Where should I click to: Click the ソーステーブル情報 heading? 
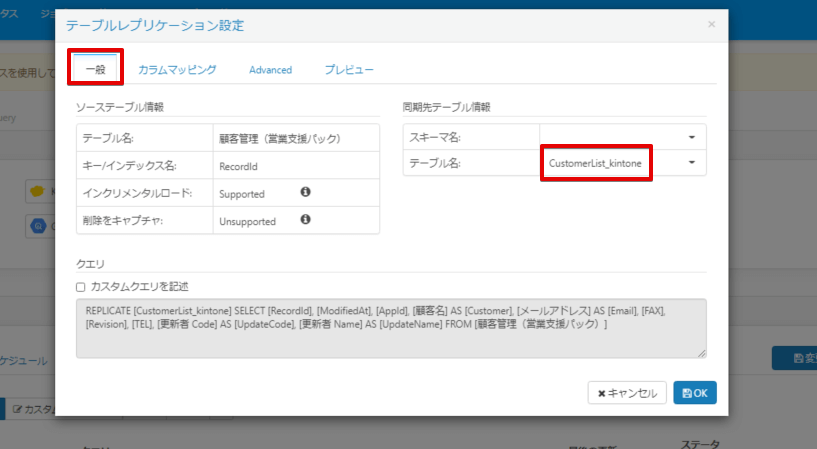click(x=120, y=107)
